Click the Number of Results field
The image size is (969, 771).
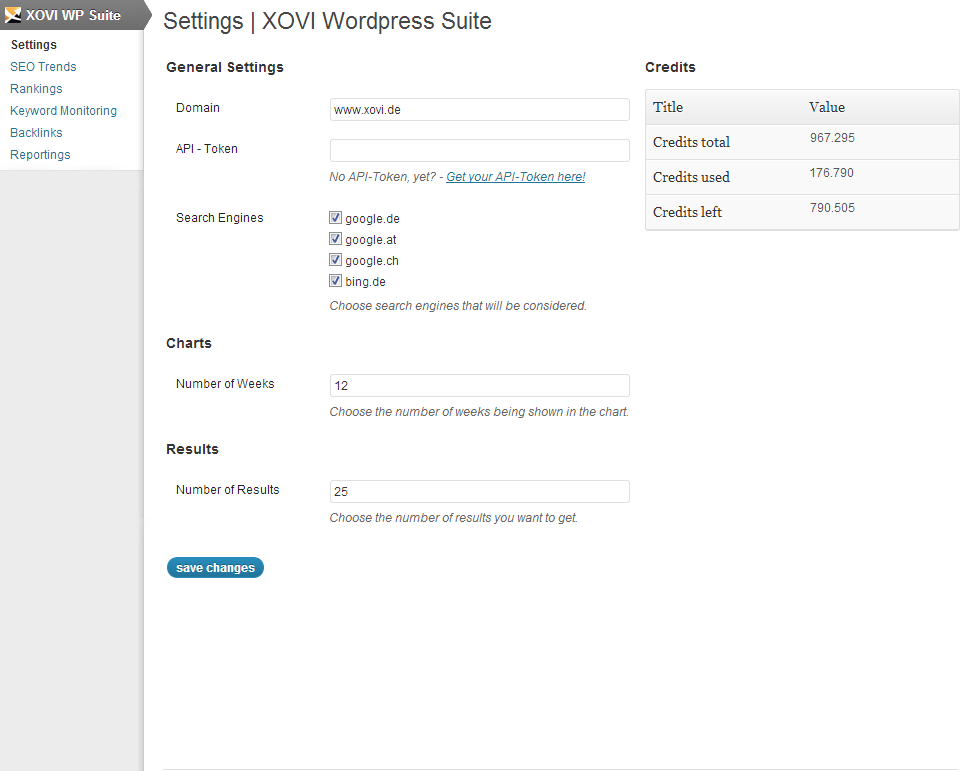[x=480, y=491]
